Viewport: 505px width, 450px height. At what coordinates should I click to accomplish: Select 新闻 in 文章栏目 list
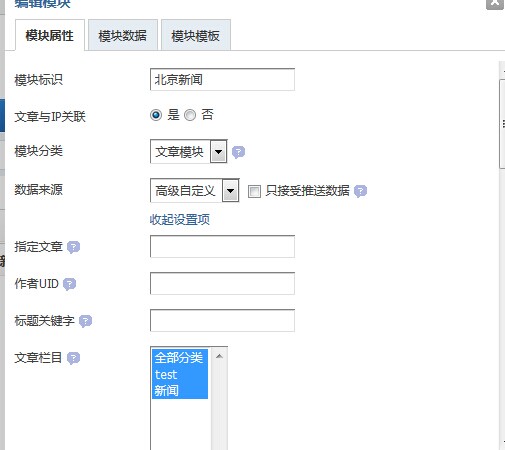click(x=180, y=391)
